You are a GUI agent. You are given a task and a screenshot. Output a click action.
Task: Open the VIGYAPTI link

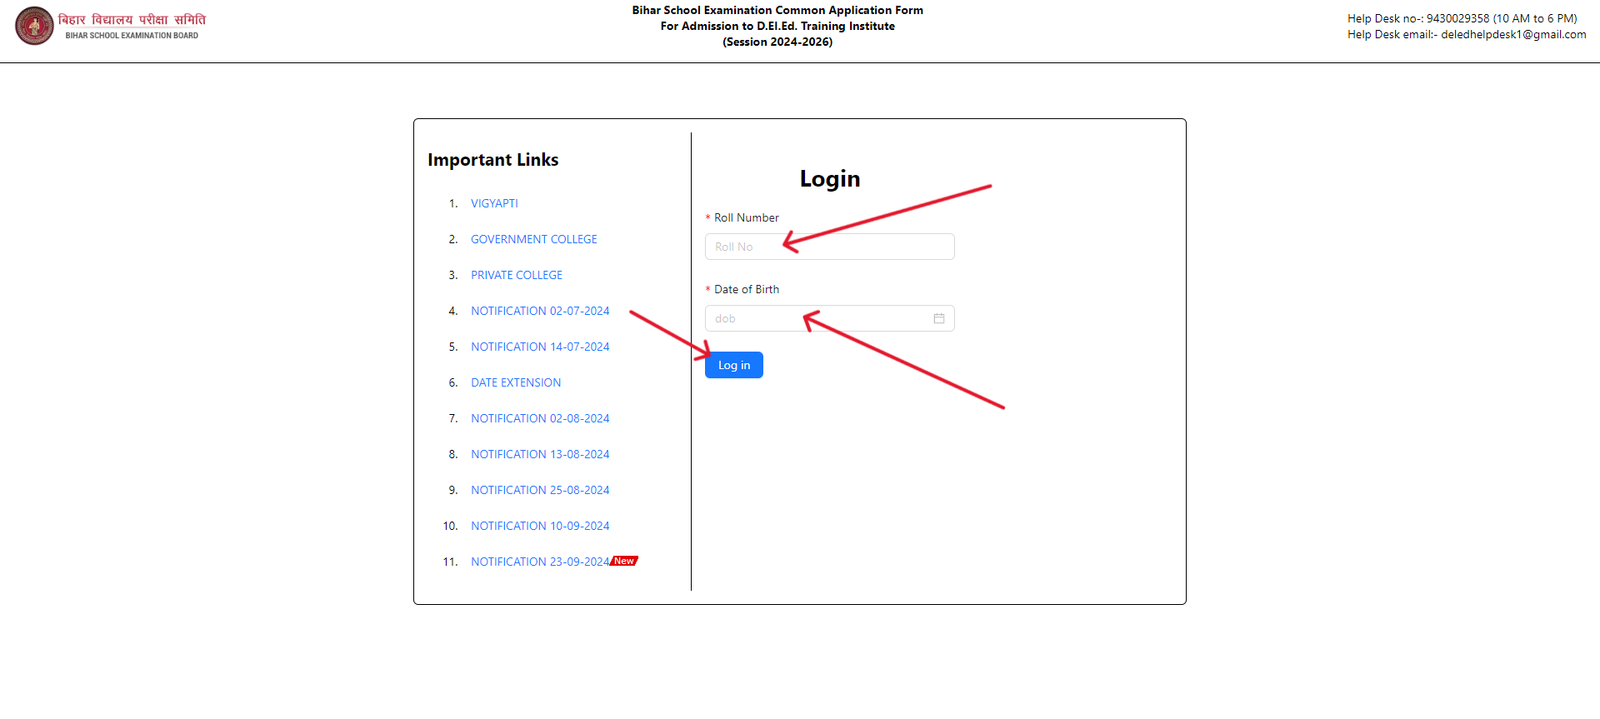pyautogui.click(x=494, y=203)
